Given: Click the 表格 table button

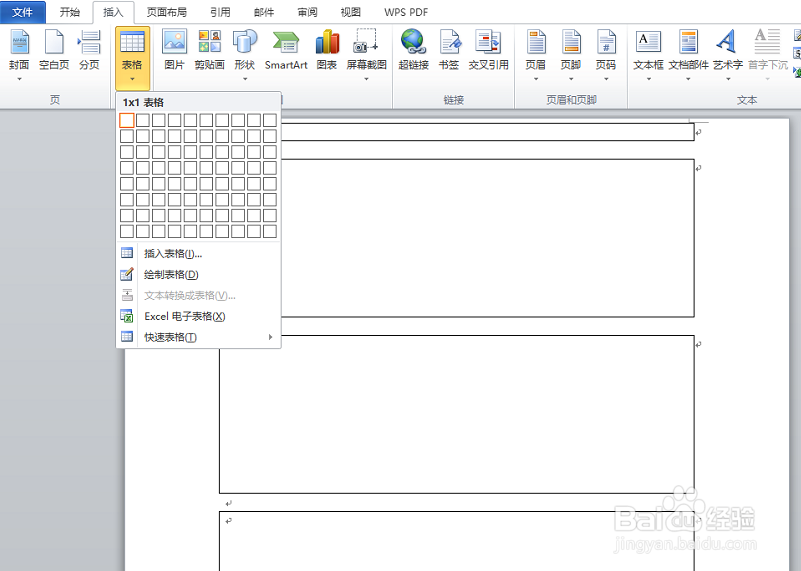Looking at the screenshot, I should 132,57.
